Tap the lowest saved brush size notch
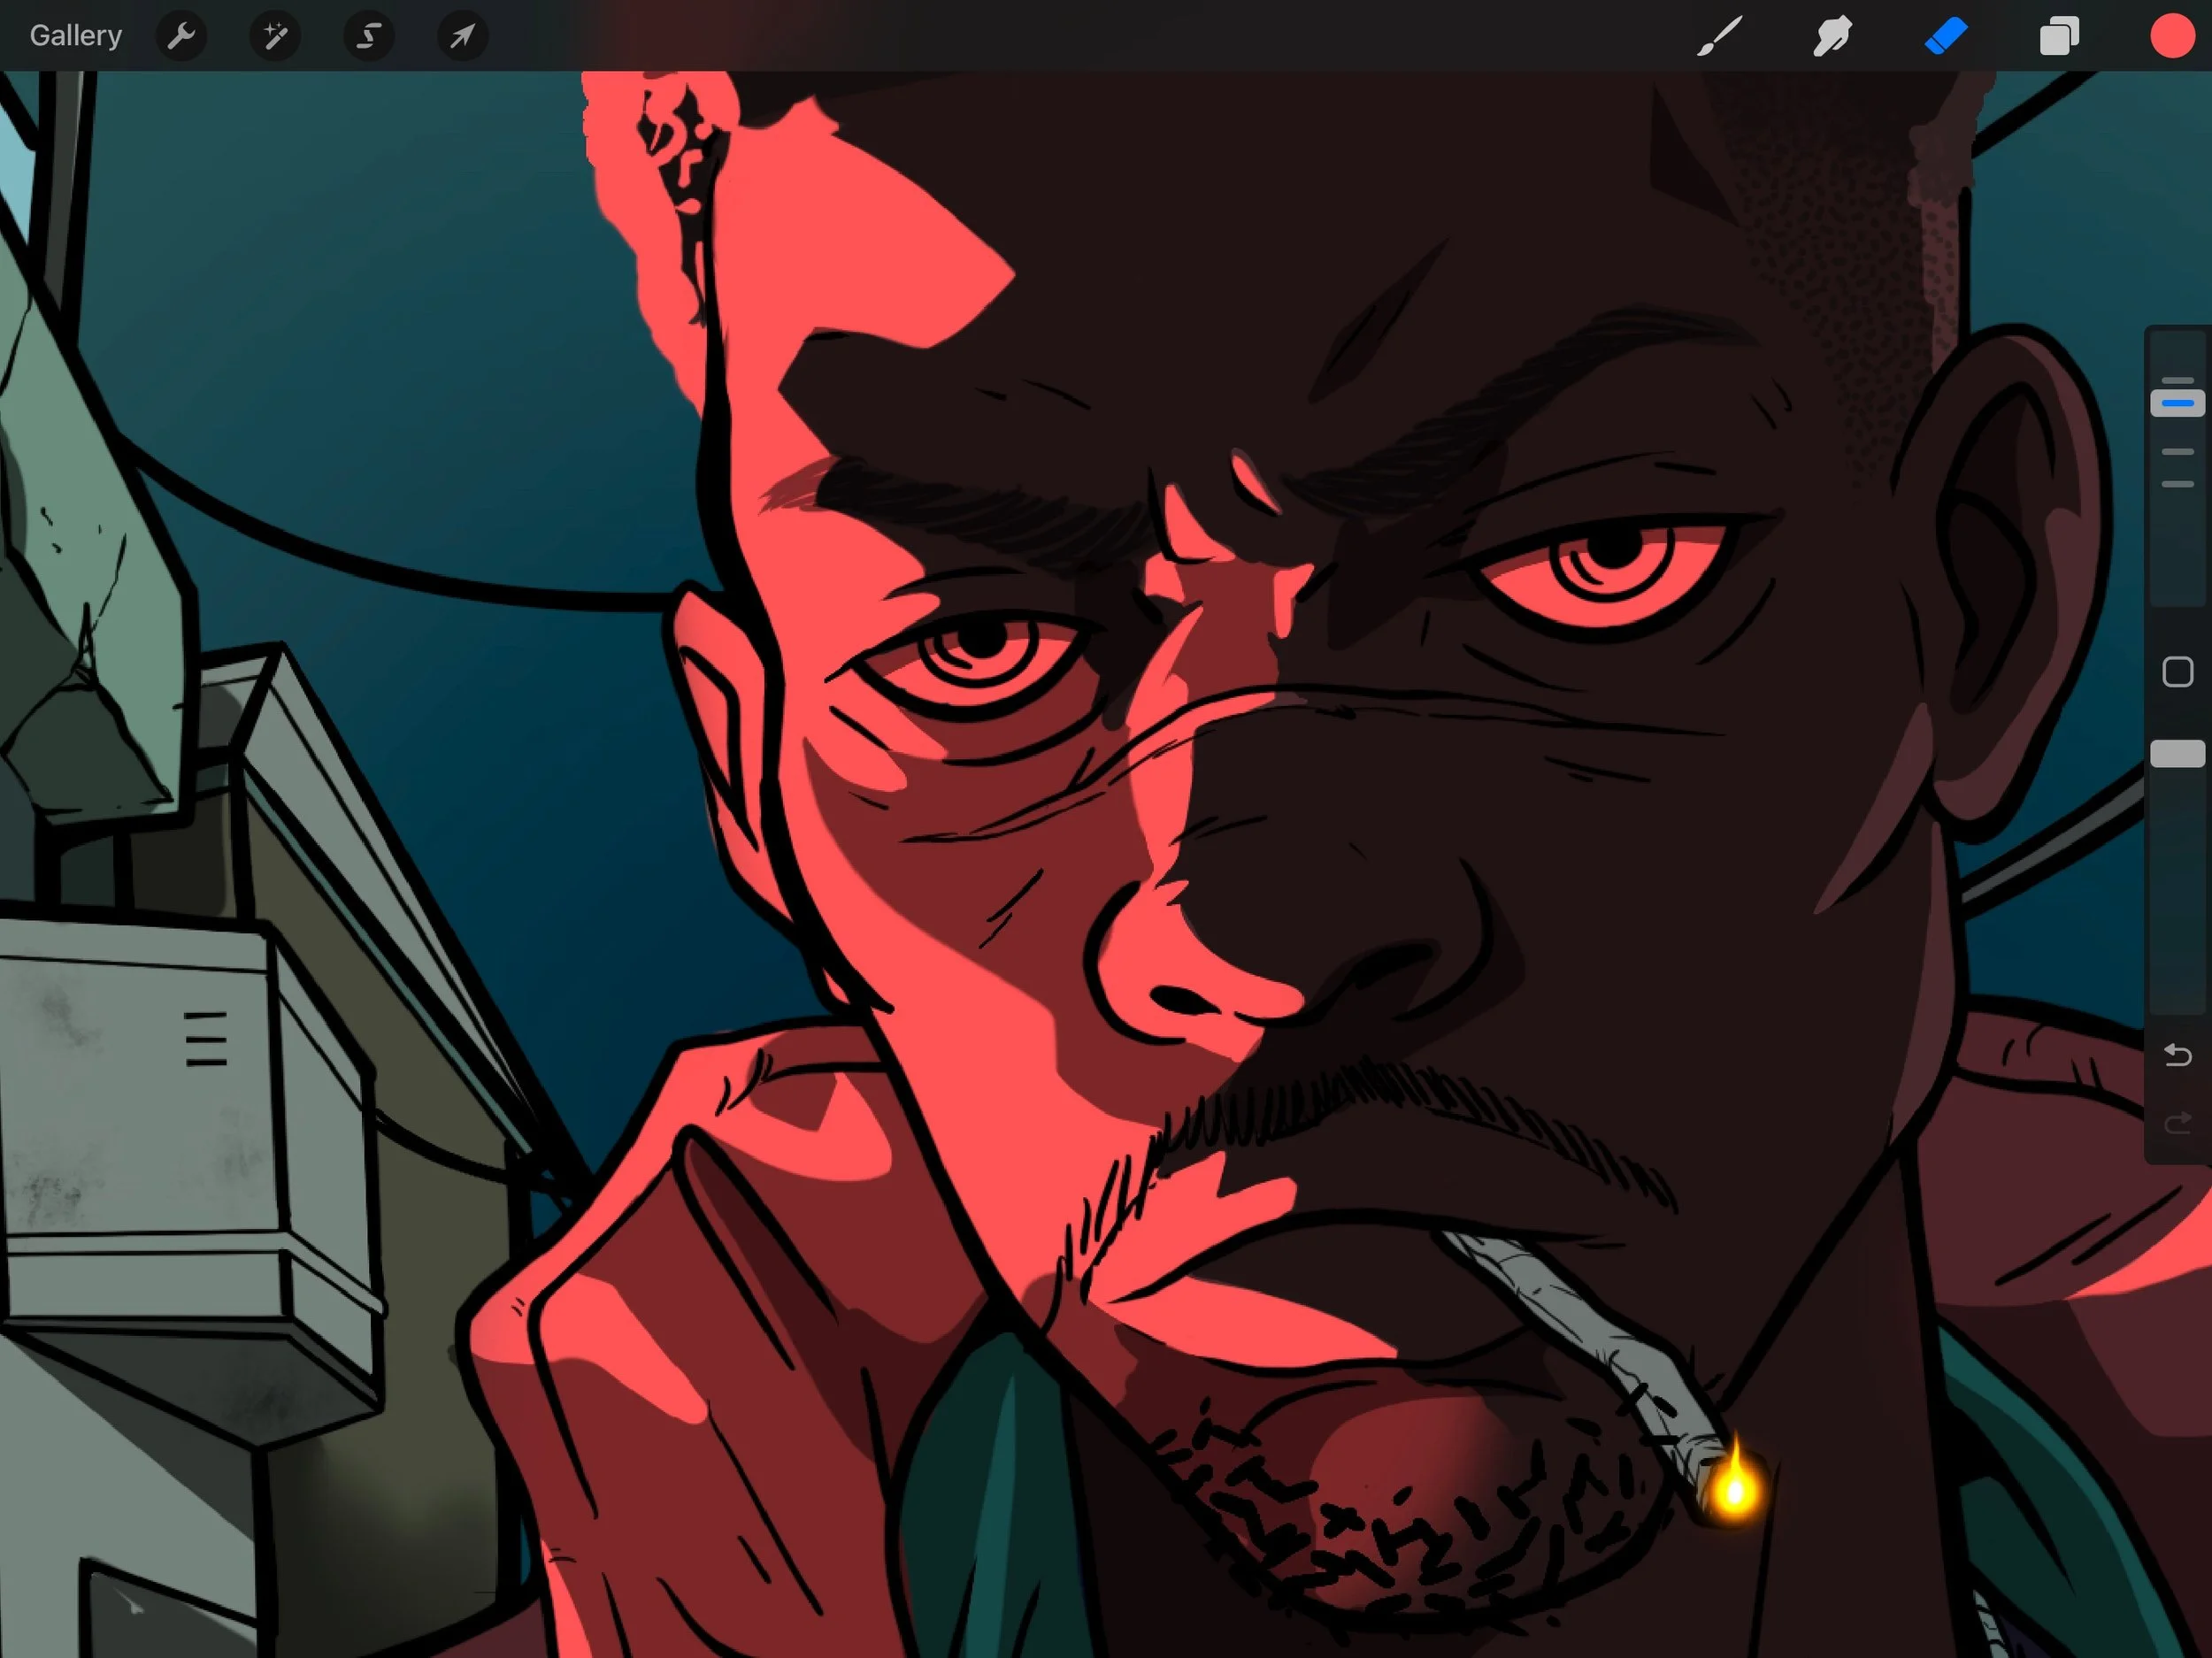Viewport: 2212px width, 1658px height. (x=2177, y=484)
